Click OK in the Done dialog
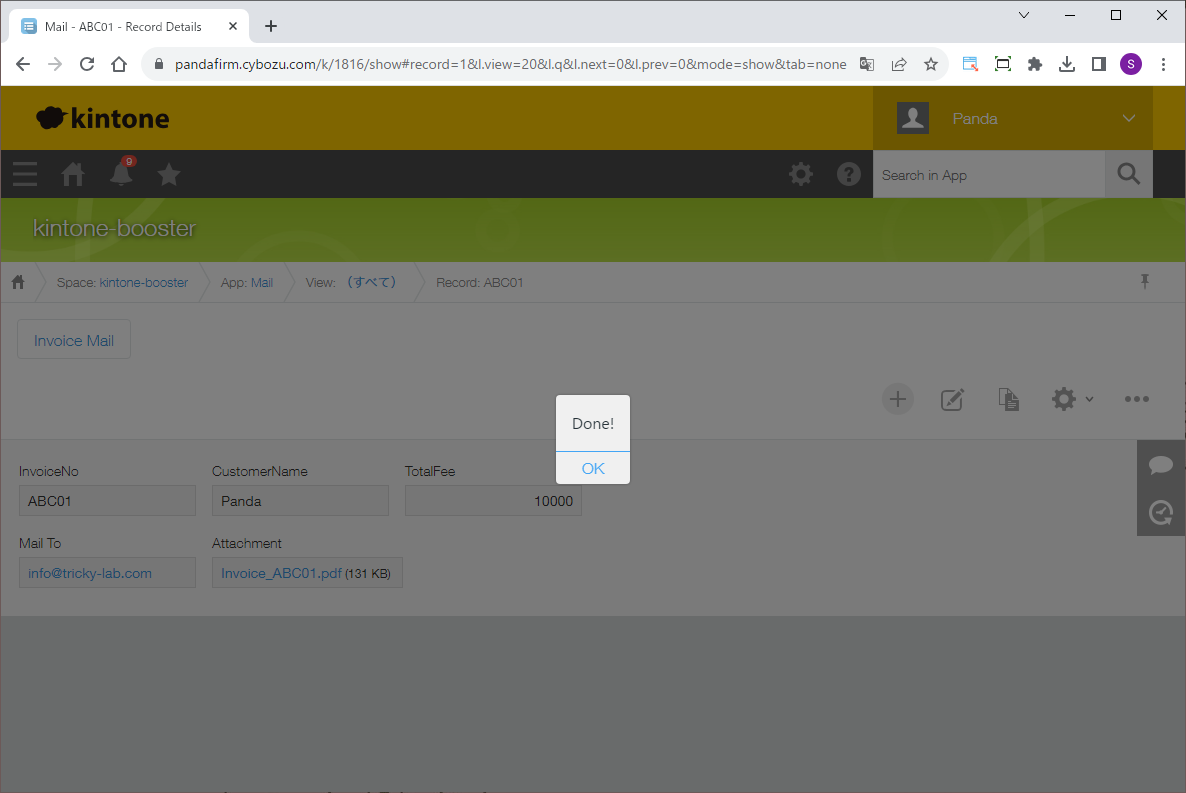This screenshot has width=1186, height=793. pyautogui.click(x=593, y=468)
